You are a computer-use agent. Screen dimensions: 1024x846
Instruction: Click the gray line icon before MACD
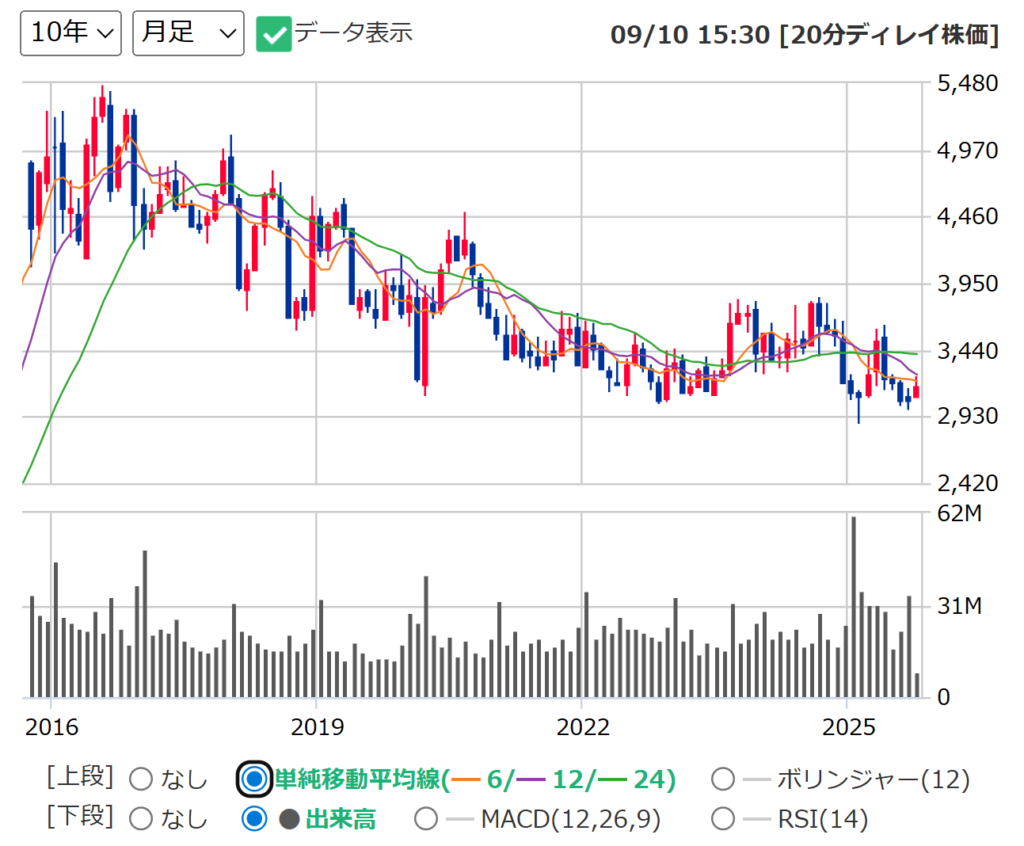coord(459,819)
